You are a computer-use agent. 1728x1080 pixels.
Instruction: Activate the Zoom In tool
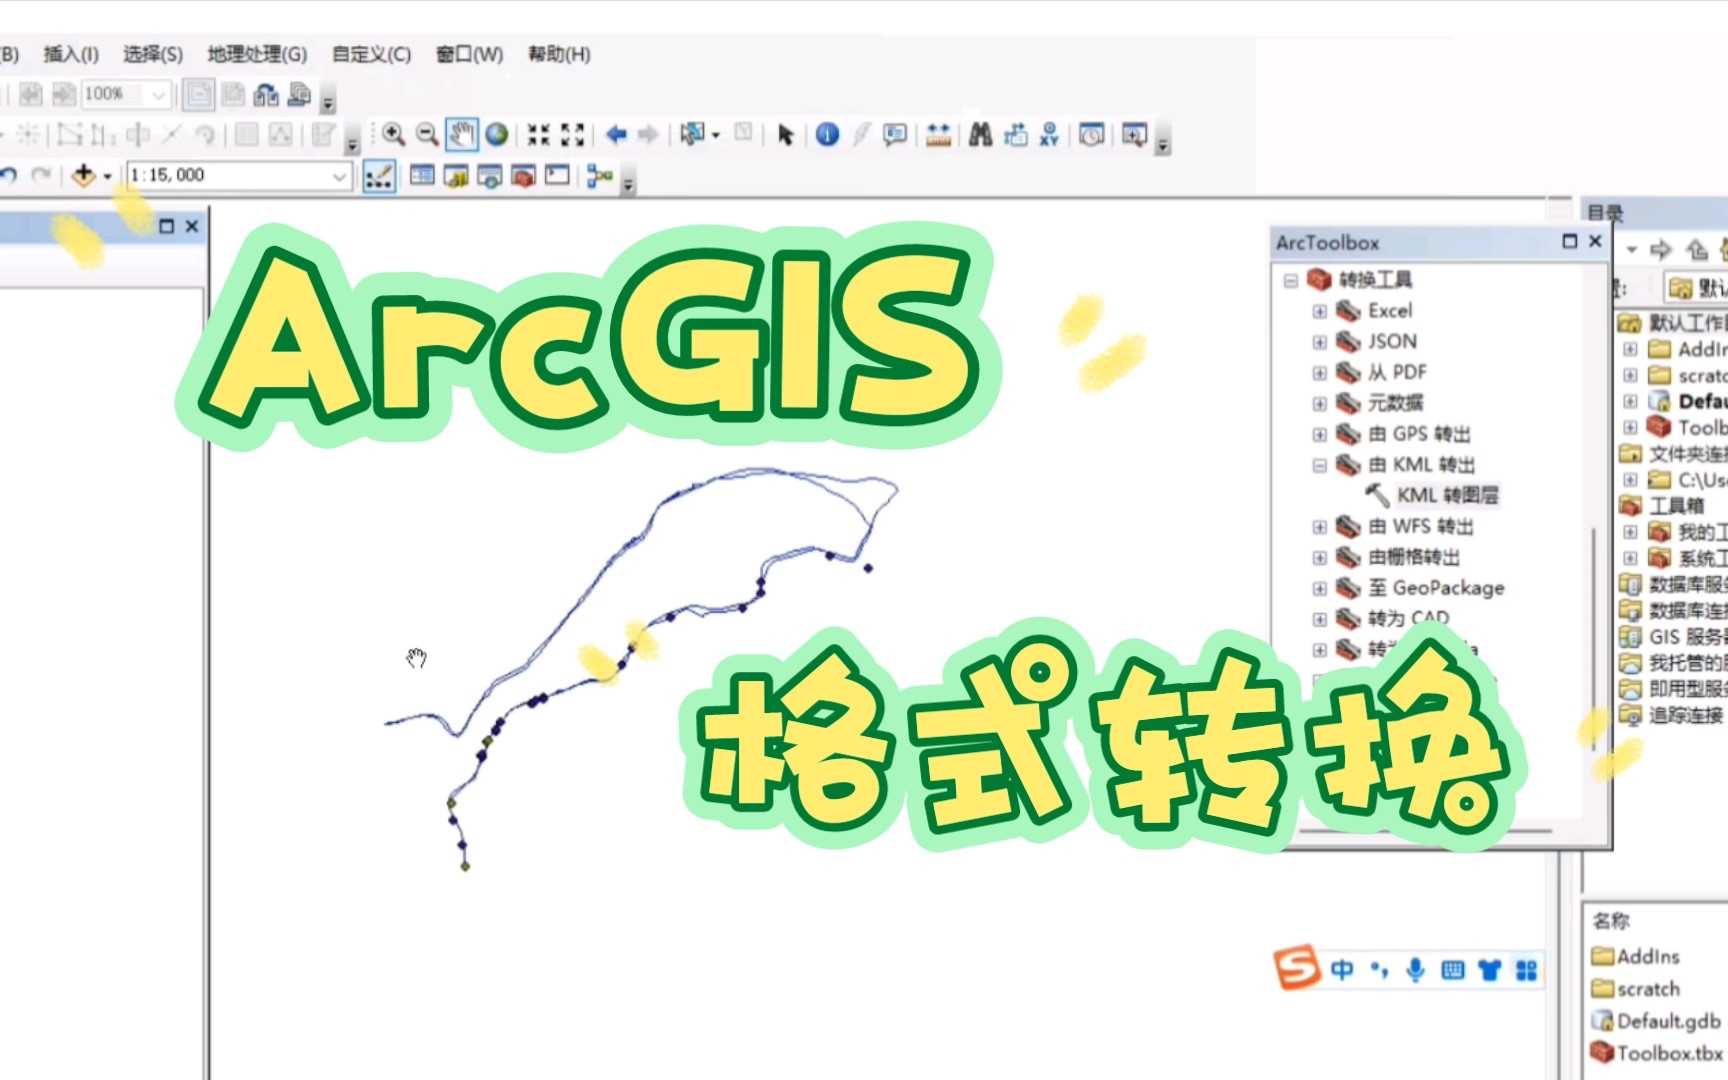[395, 135]
